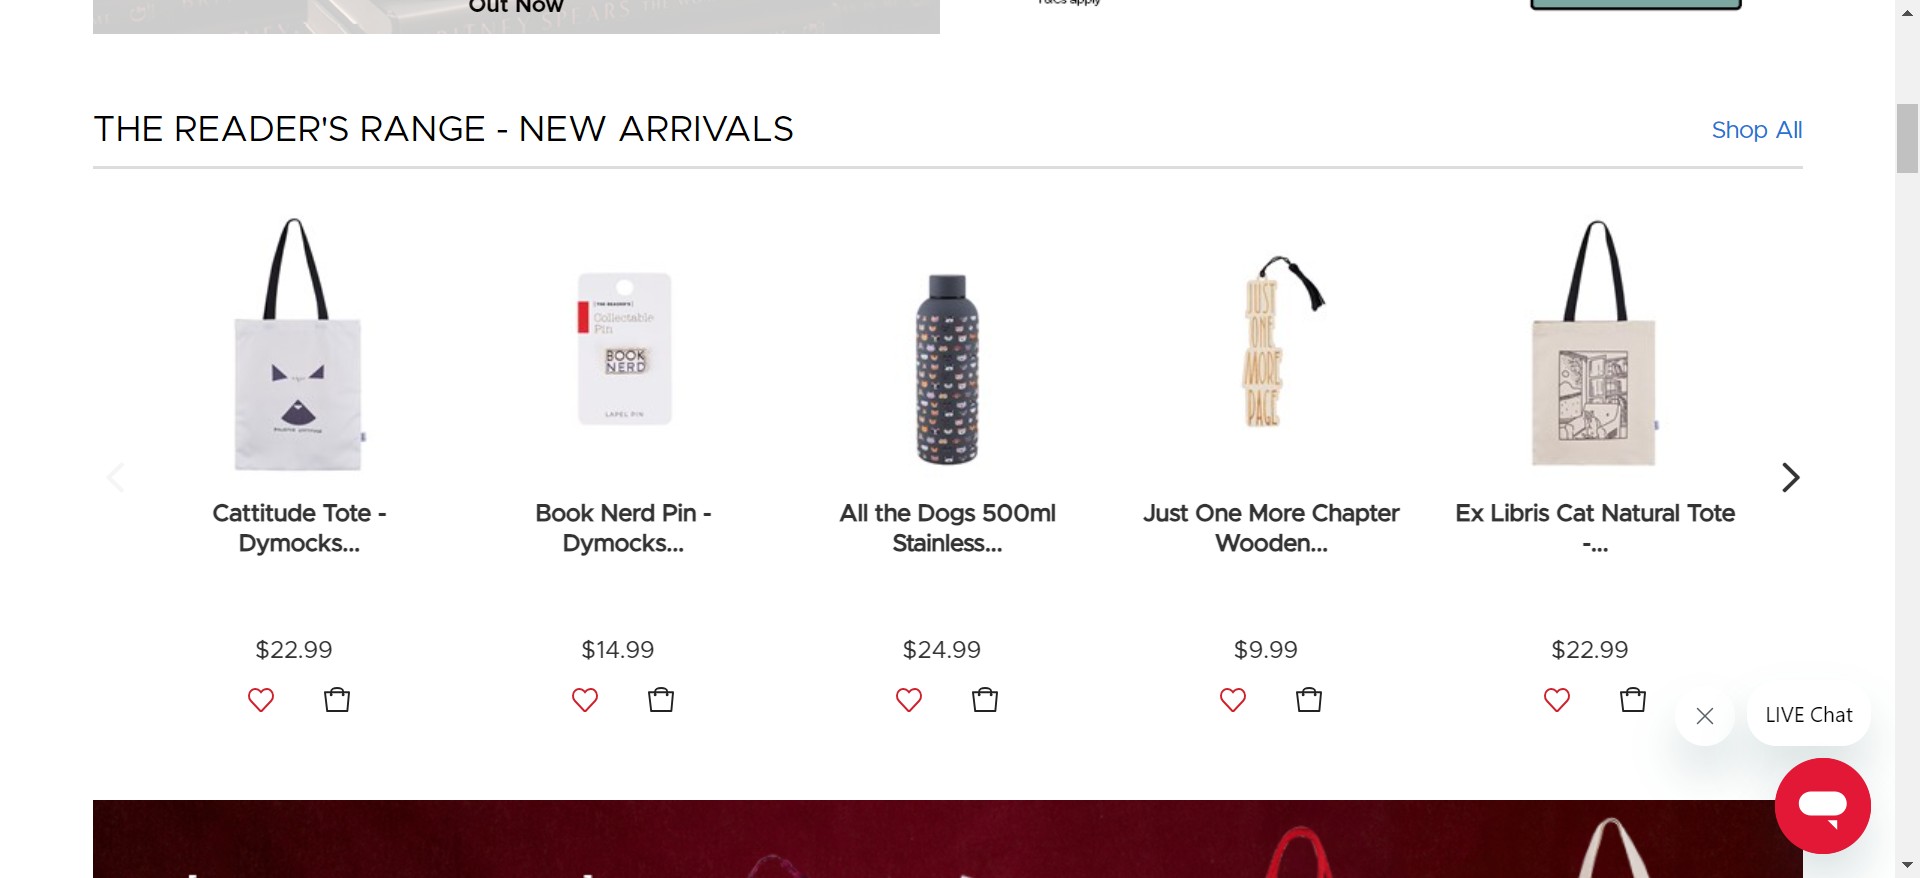Add Cattitude Tote to shopping bag
This screenshot has width=1920, height=878.
(337, 699)
